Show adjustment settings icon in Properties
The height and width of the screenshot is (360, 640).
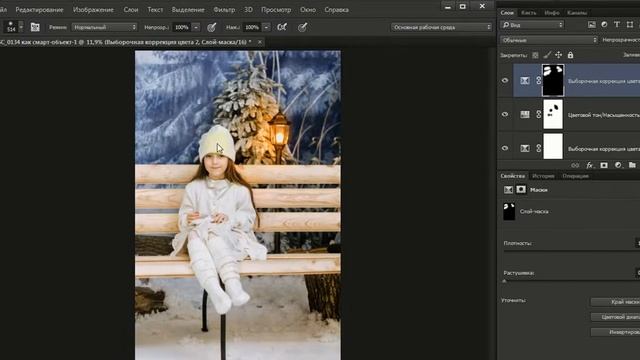(508, 190)
